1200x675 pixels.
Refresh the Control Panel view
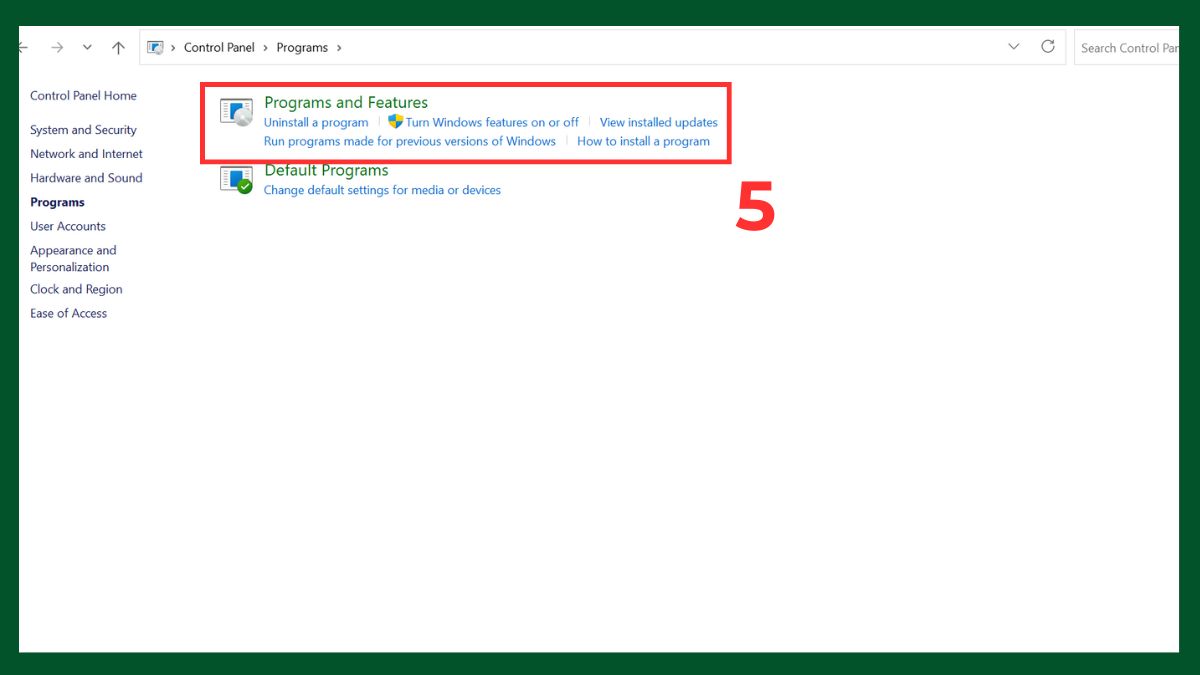pyautogui.click(x=1048, y=46)
